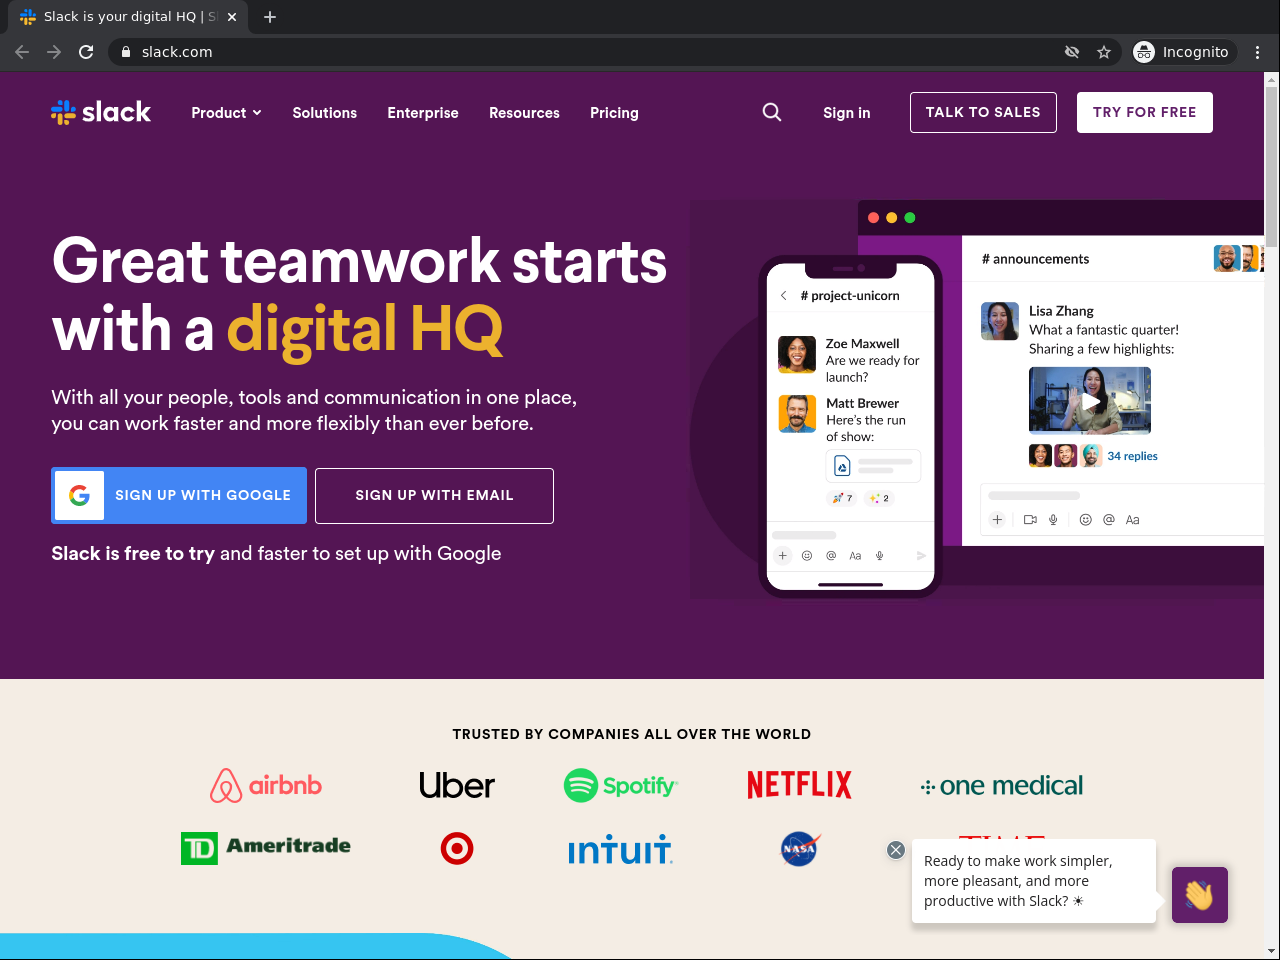The image size is (1280, 960).
Task: Click the Talk to Sales button
Action: (983, 112)
